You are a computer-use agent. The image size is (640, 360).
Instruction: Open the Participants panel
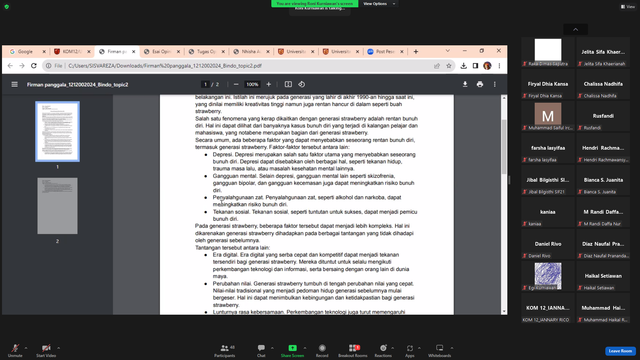pos(224,350)
